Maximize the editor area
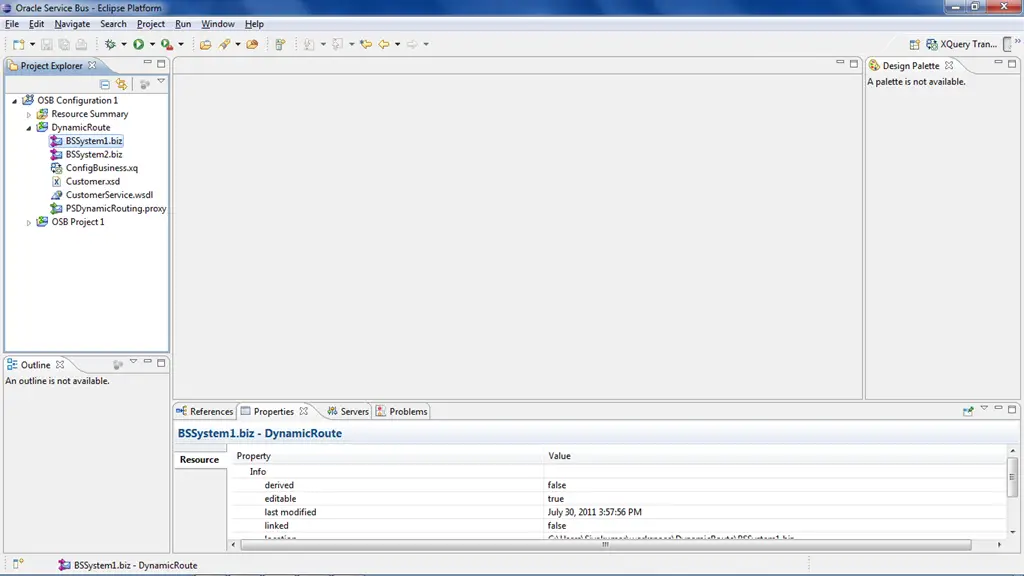This screenshot has width=1024, height=576. 854,63
